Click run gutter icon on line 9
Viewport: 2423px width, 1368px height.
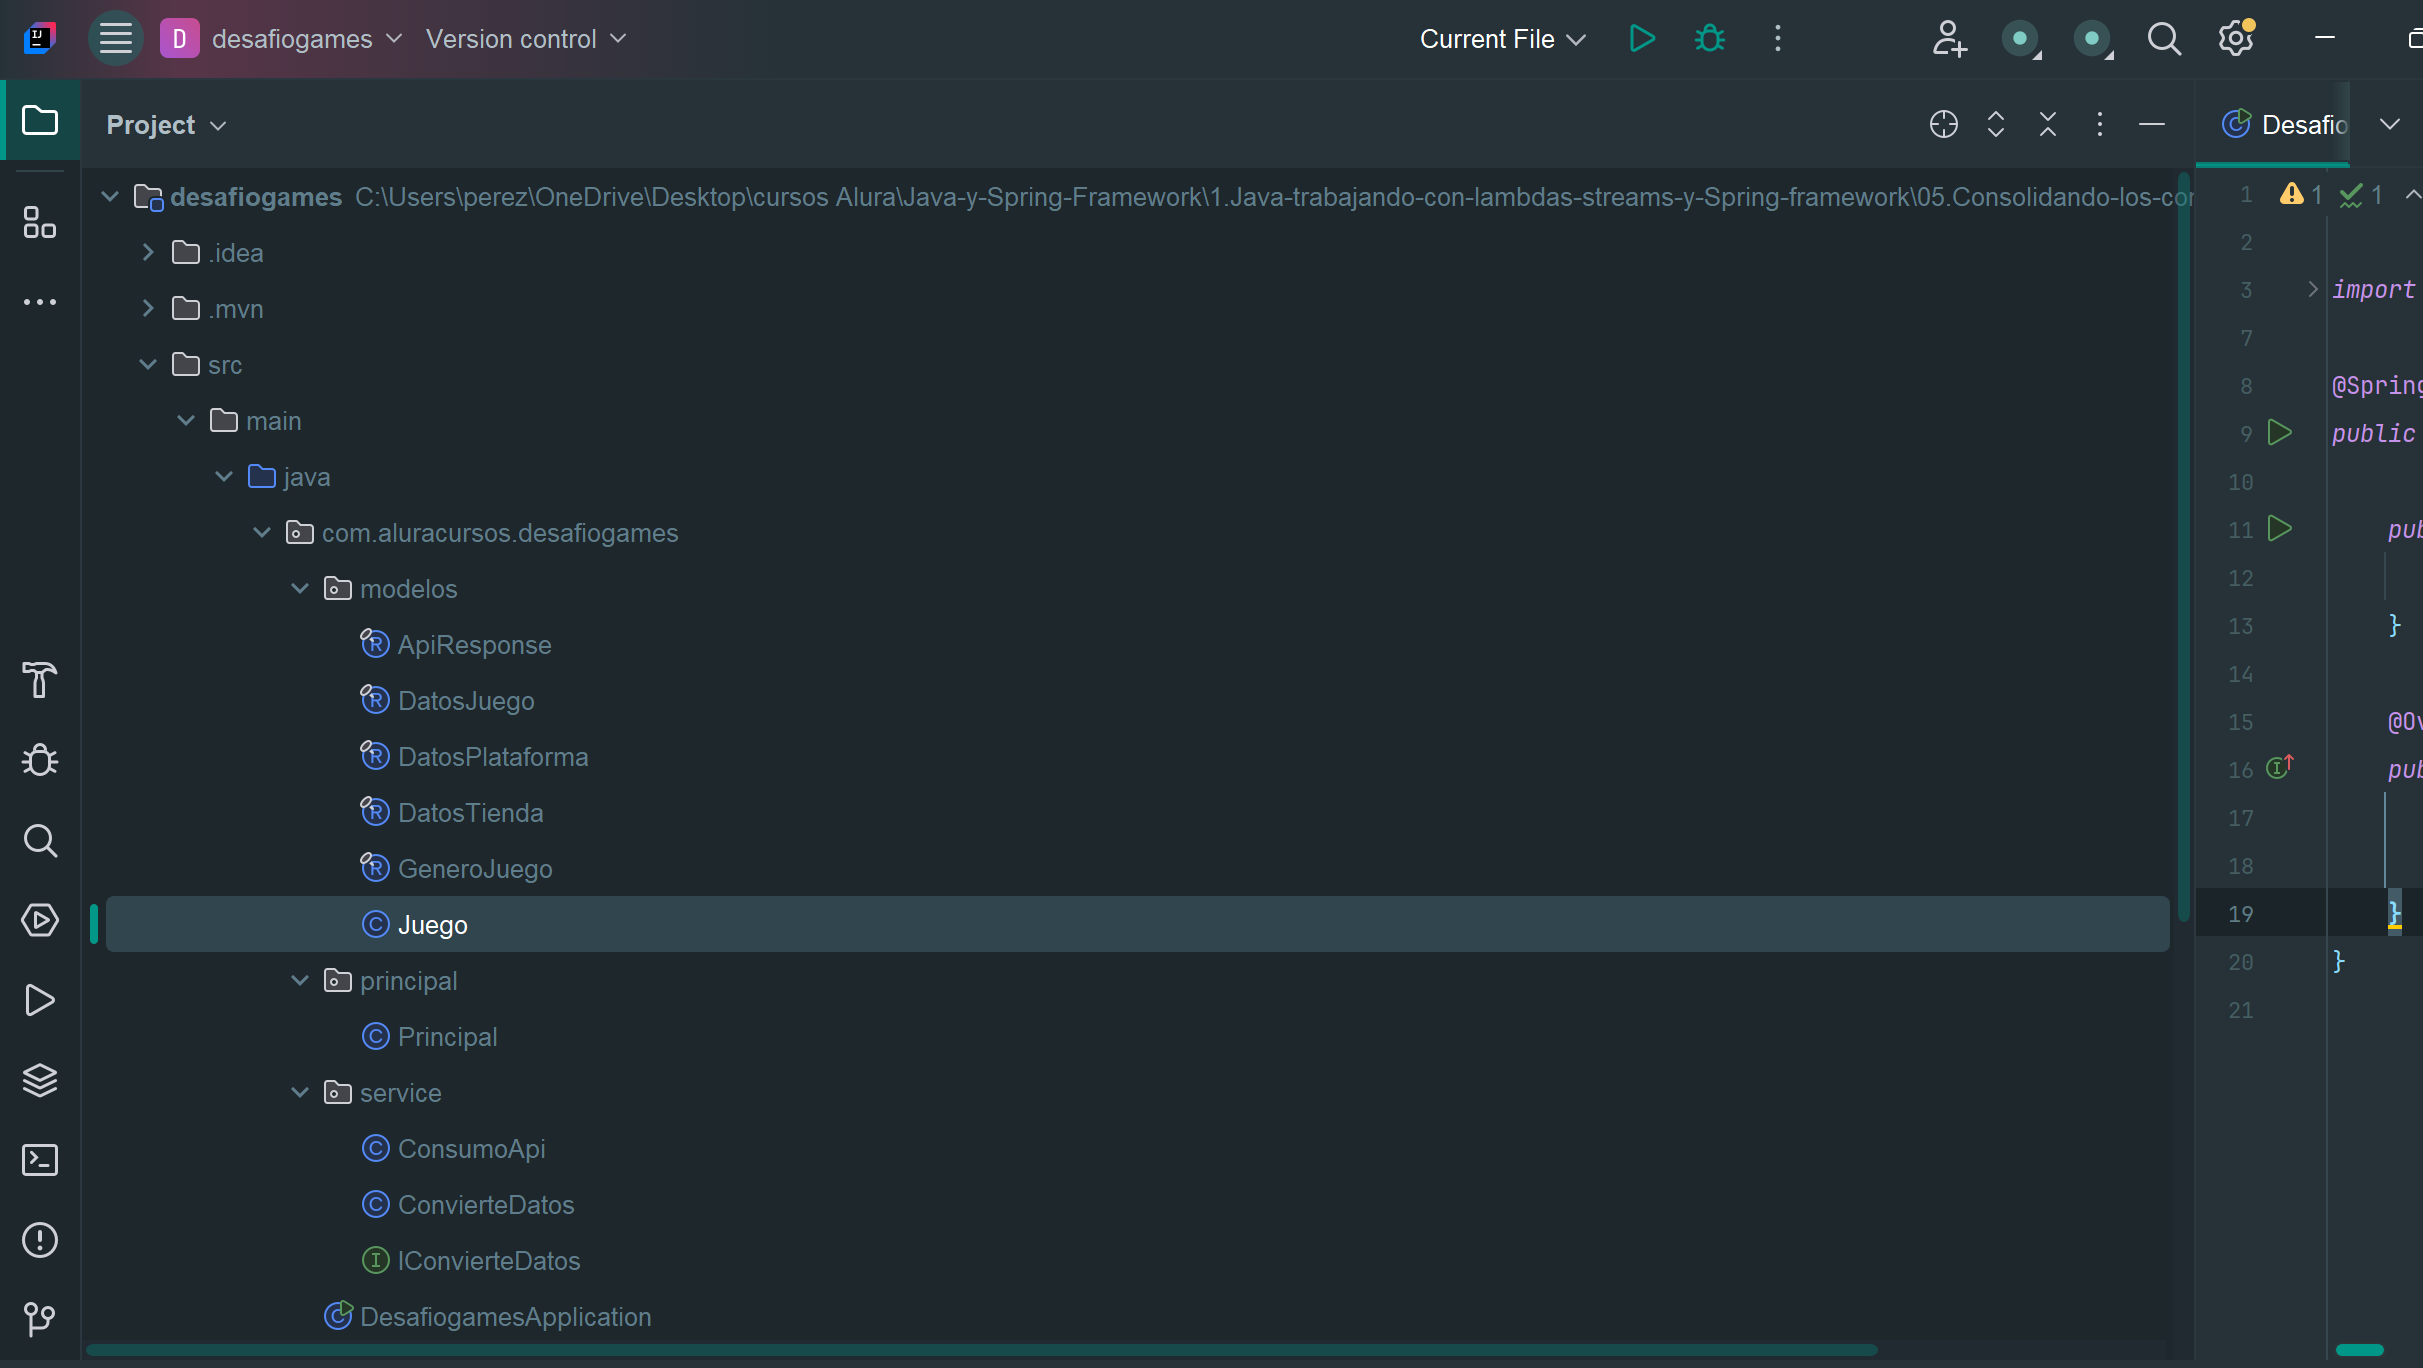click(2279, 433)
